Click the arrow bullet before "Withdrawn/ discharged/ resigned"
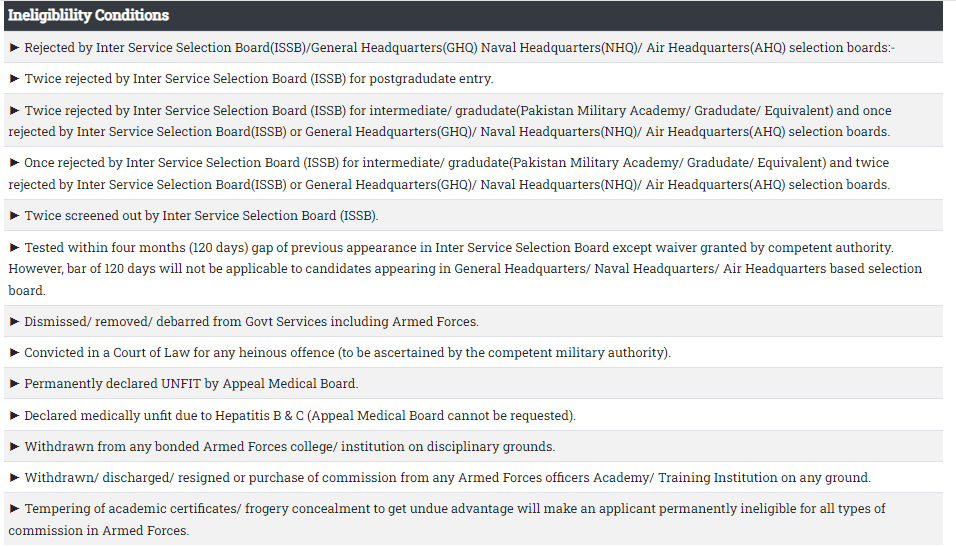 click(14, 477)
